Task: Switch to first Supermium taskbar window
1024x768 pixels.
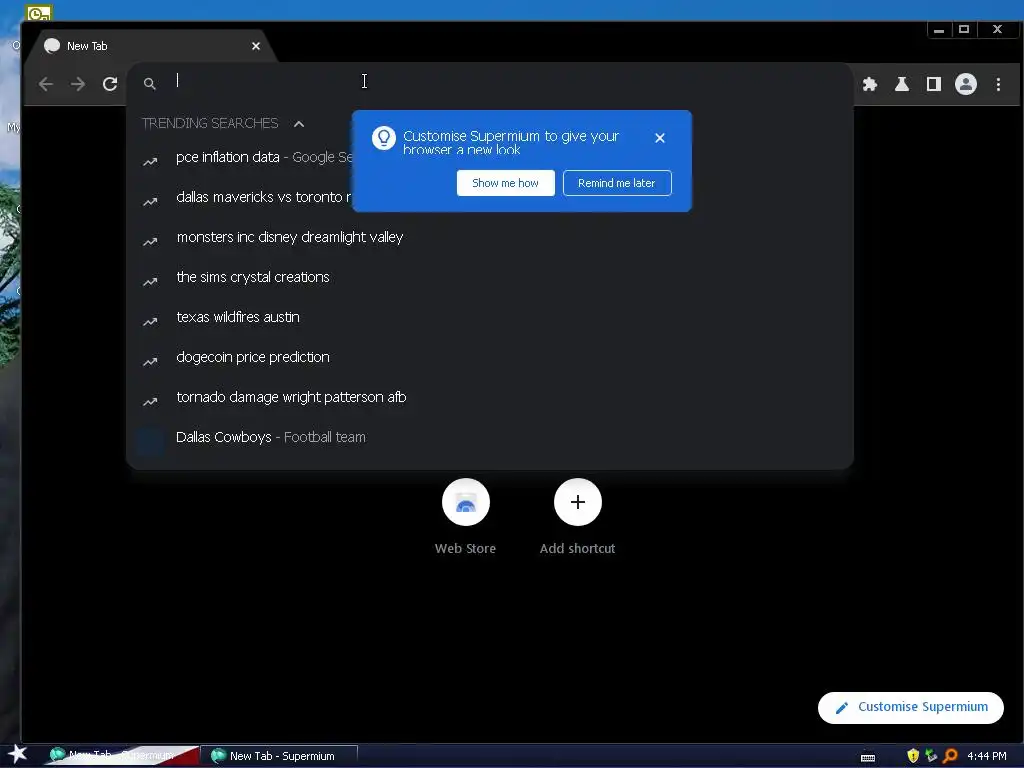Action: (121, 756)
